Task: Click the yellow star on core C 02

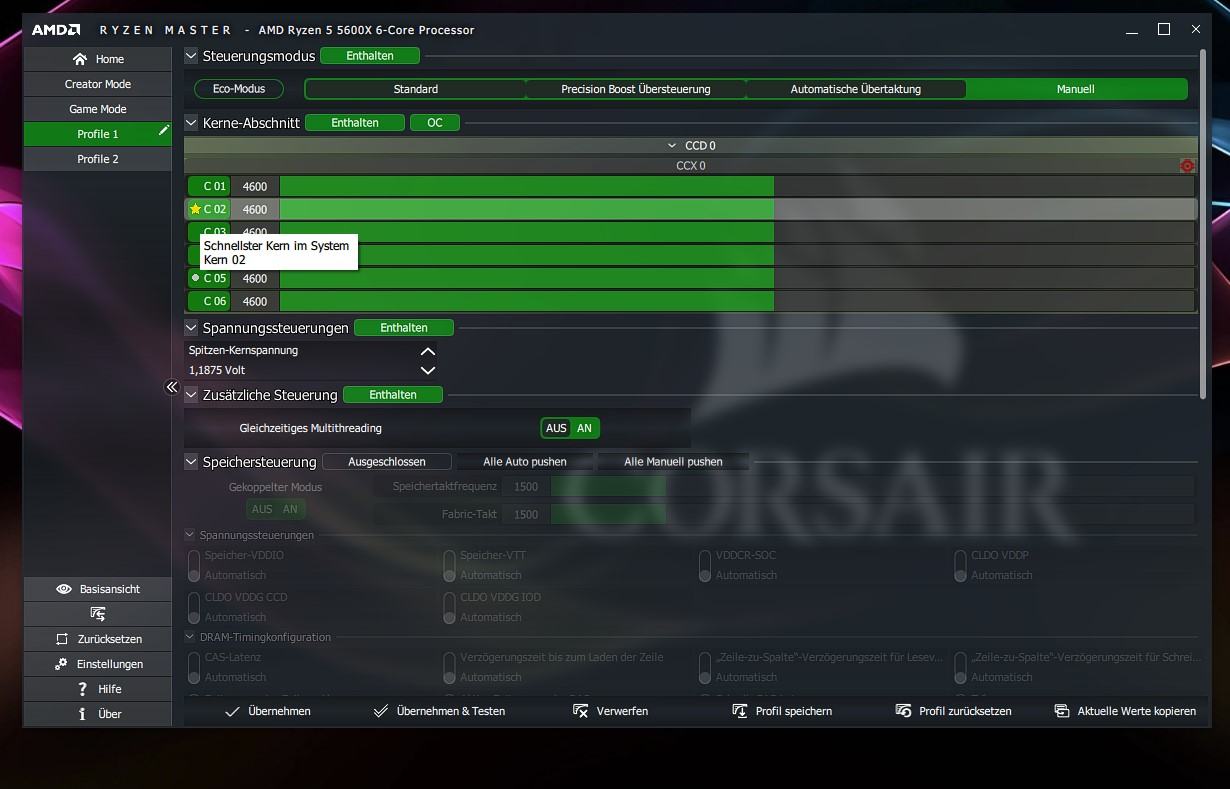Action: pyautogui.click(x=195, y=209)
